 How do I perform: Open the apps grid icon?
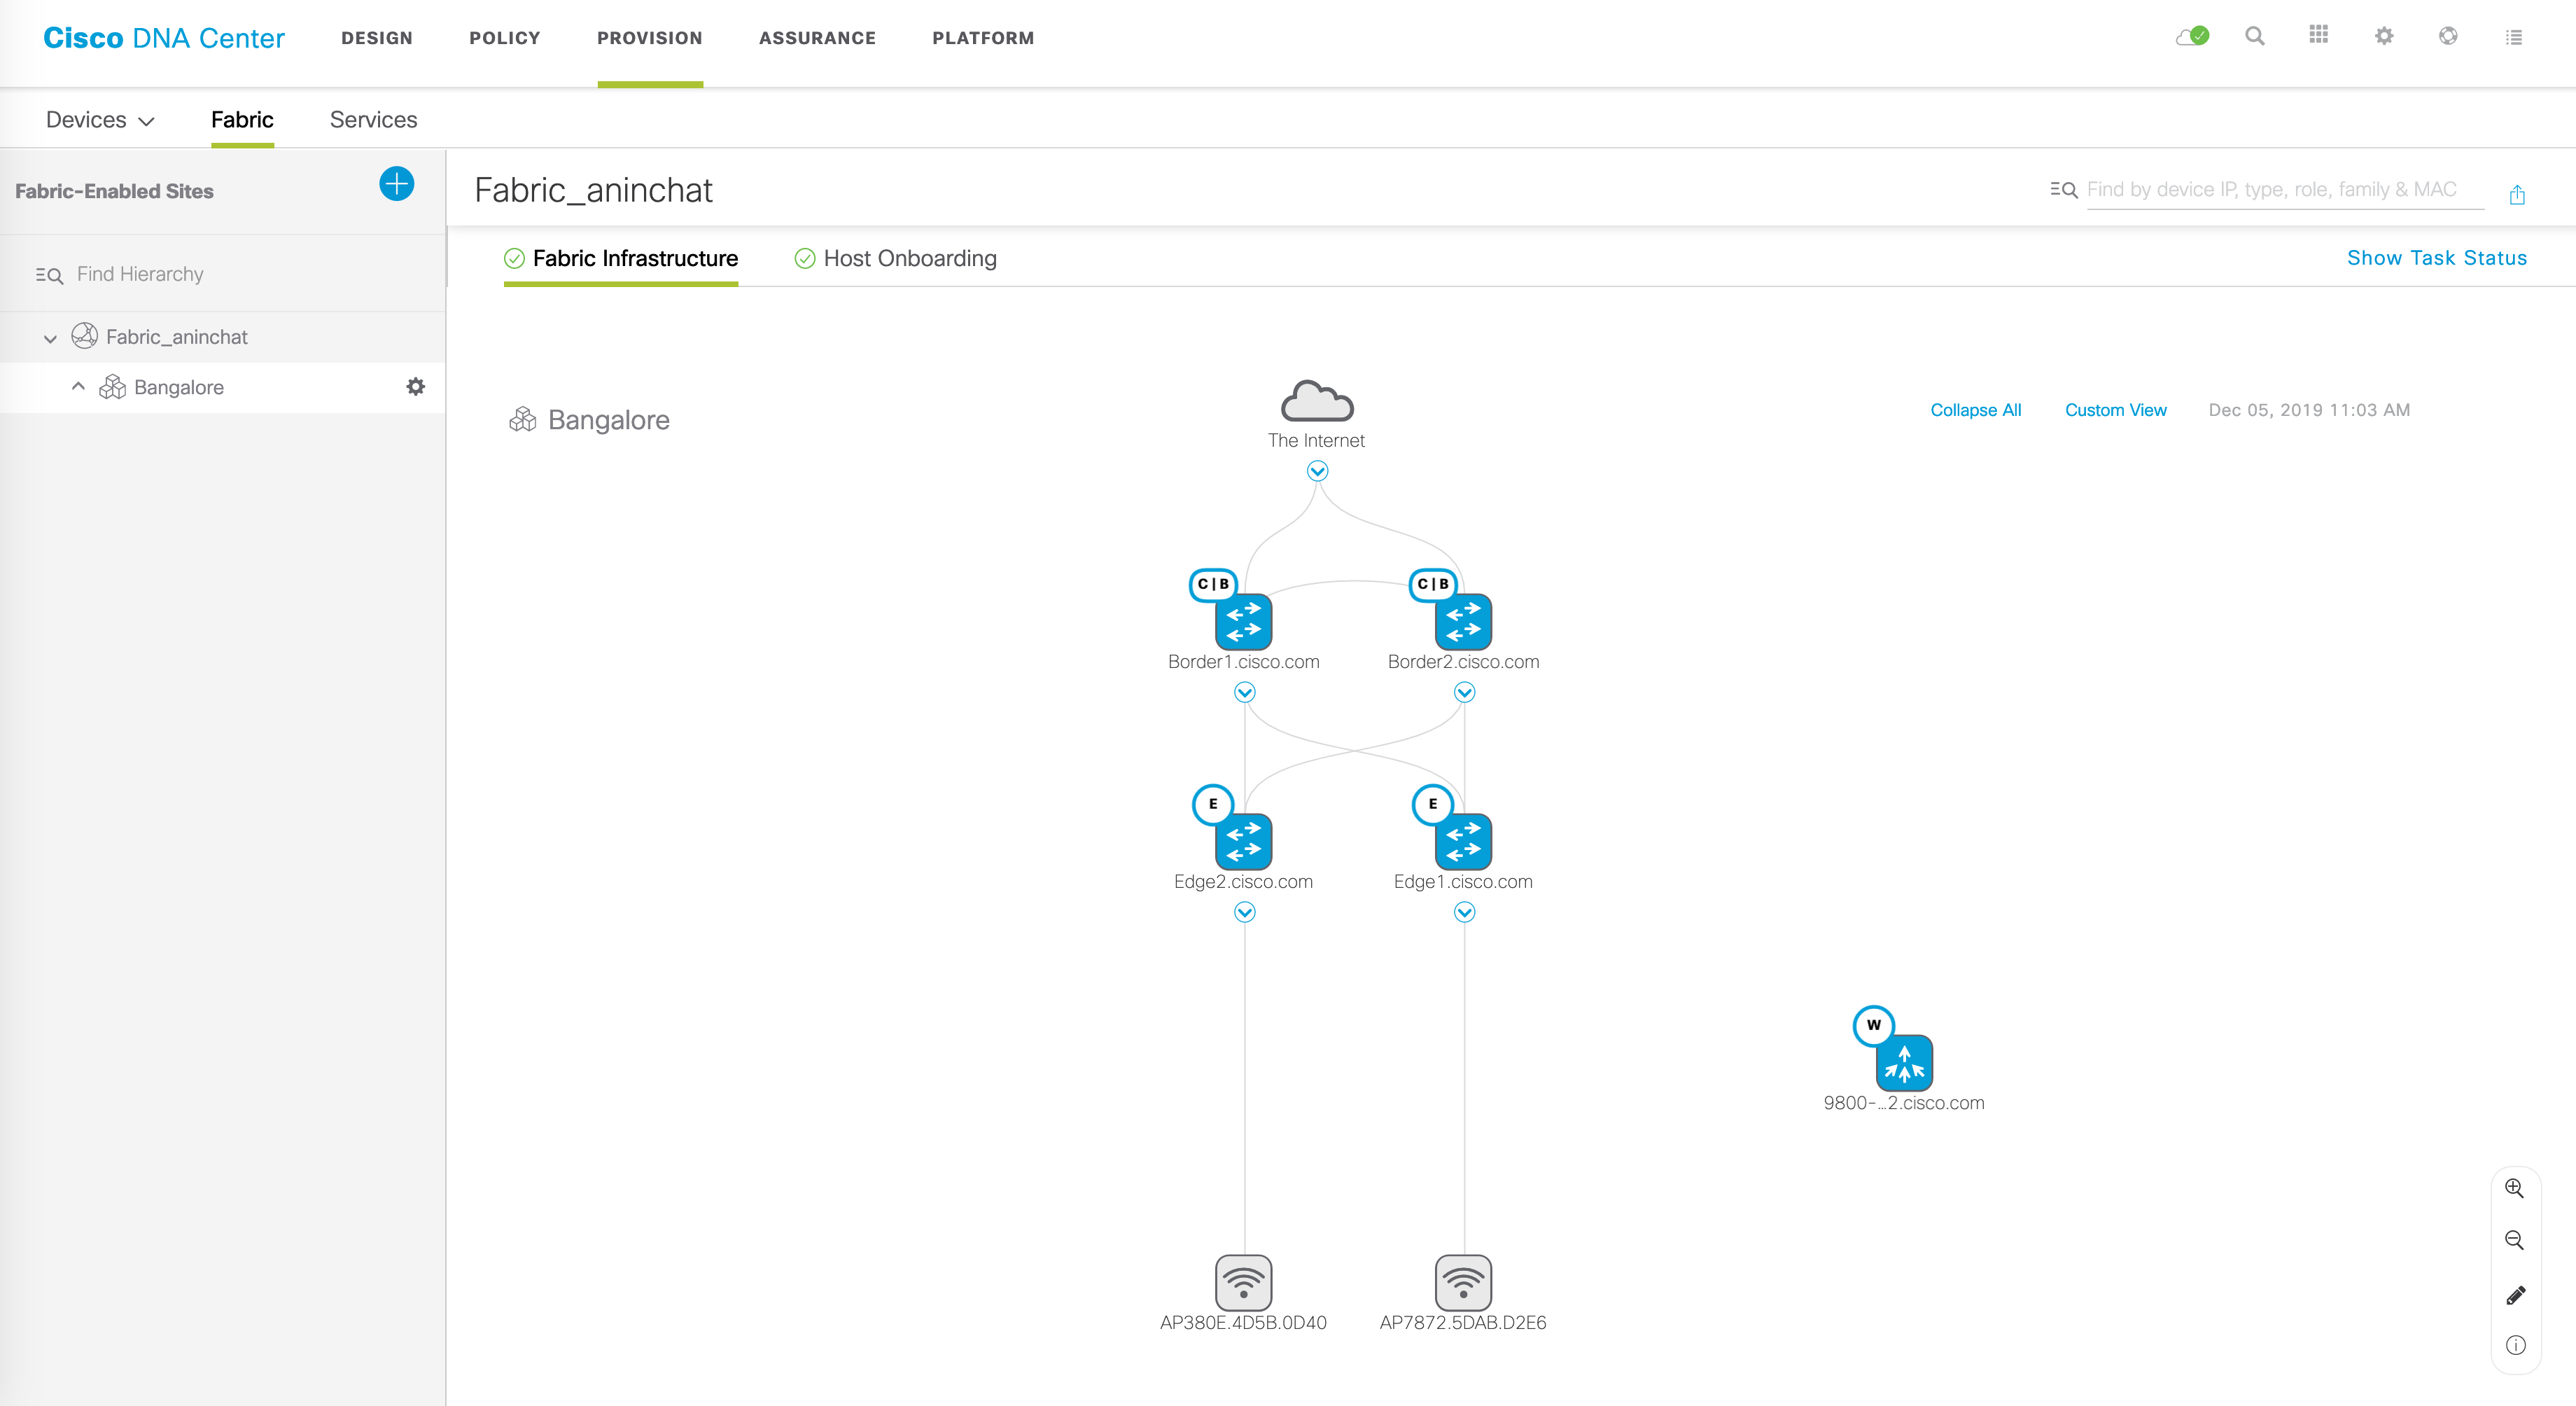coord(2319,35)
